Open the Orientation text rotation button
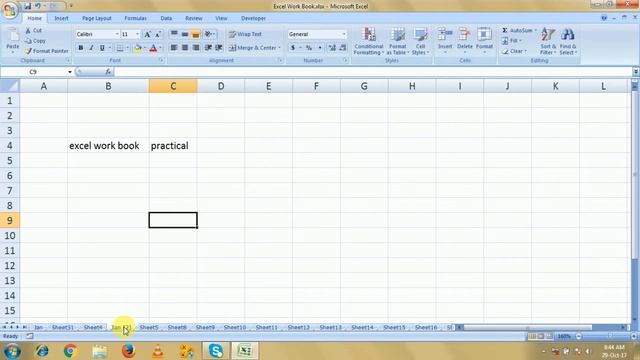Image resolution: width=640 pixels, height=360 pixels. 209,34
